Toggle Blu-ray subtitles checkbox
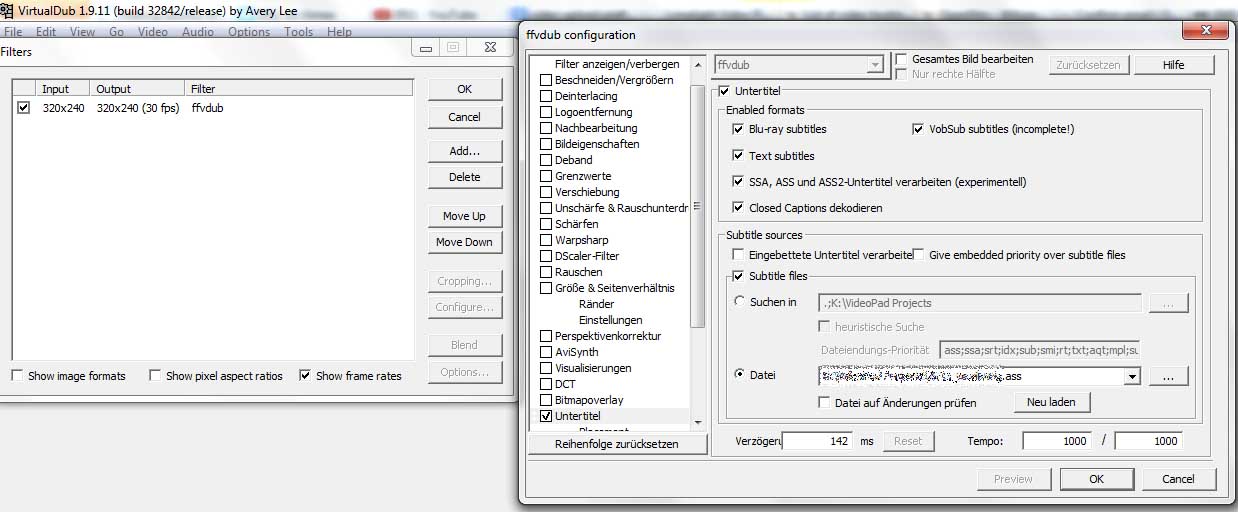Image resolution: width=1238 pixels, height=512 pixels. click(738, 129)
